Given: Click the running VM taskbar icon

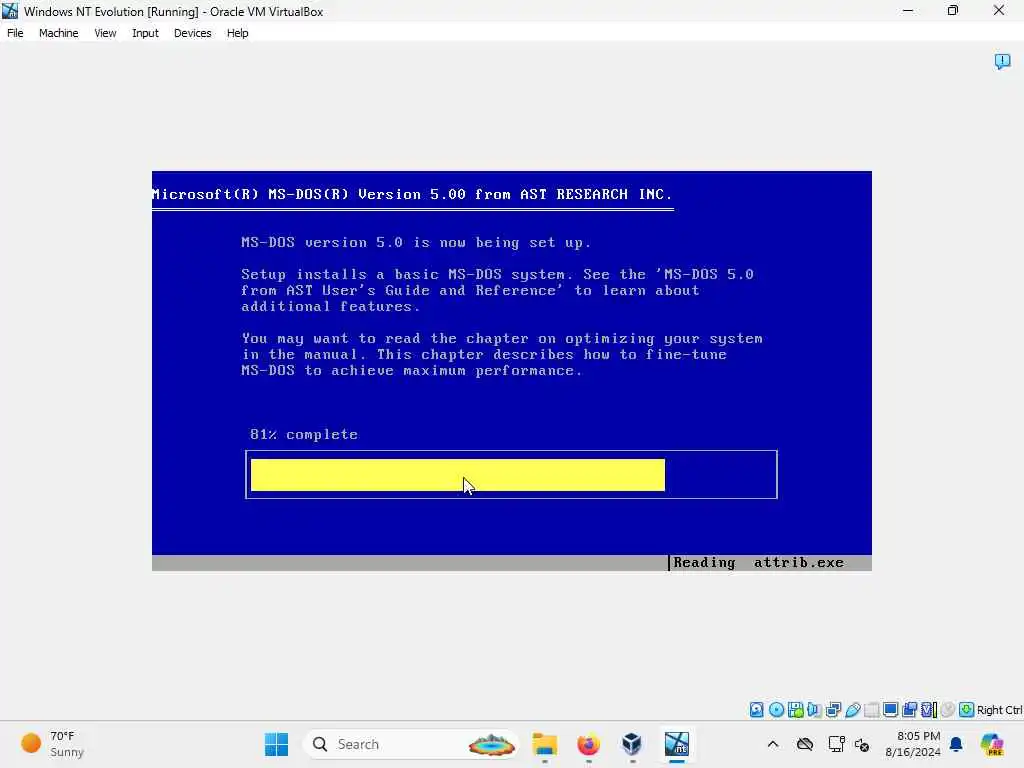Looking at the screenshot, I should tap(677, 744).
